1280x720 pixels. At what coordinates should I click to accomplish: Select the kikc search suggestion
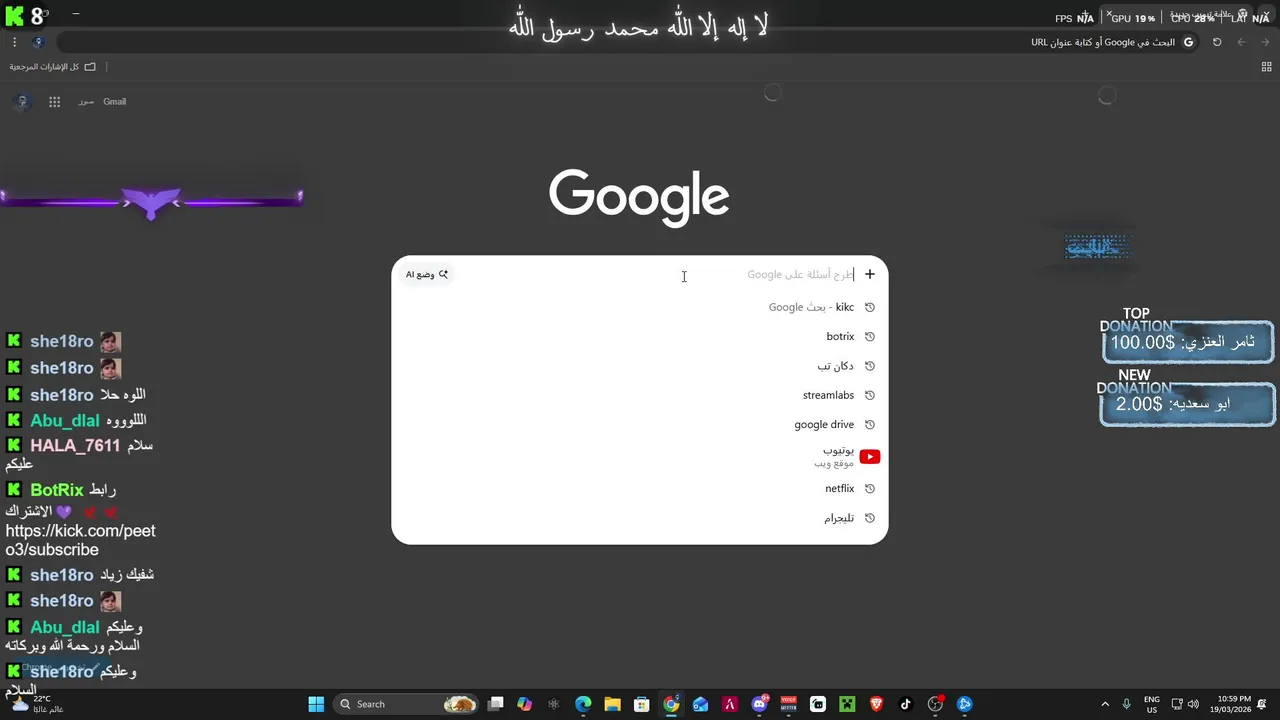(x=640, y=307)
